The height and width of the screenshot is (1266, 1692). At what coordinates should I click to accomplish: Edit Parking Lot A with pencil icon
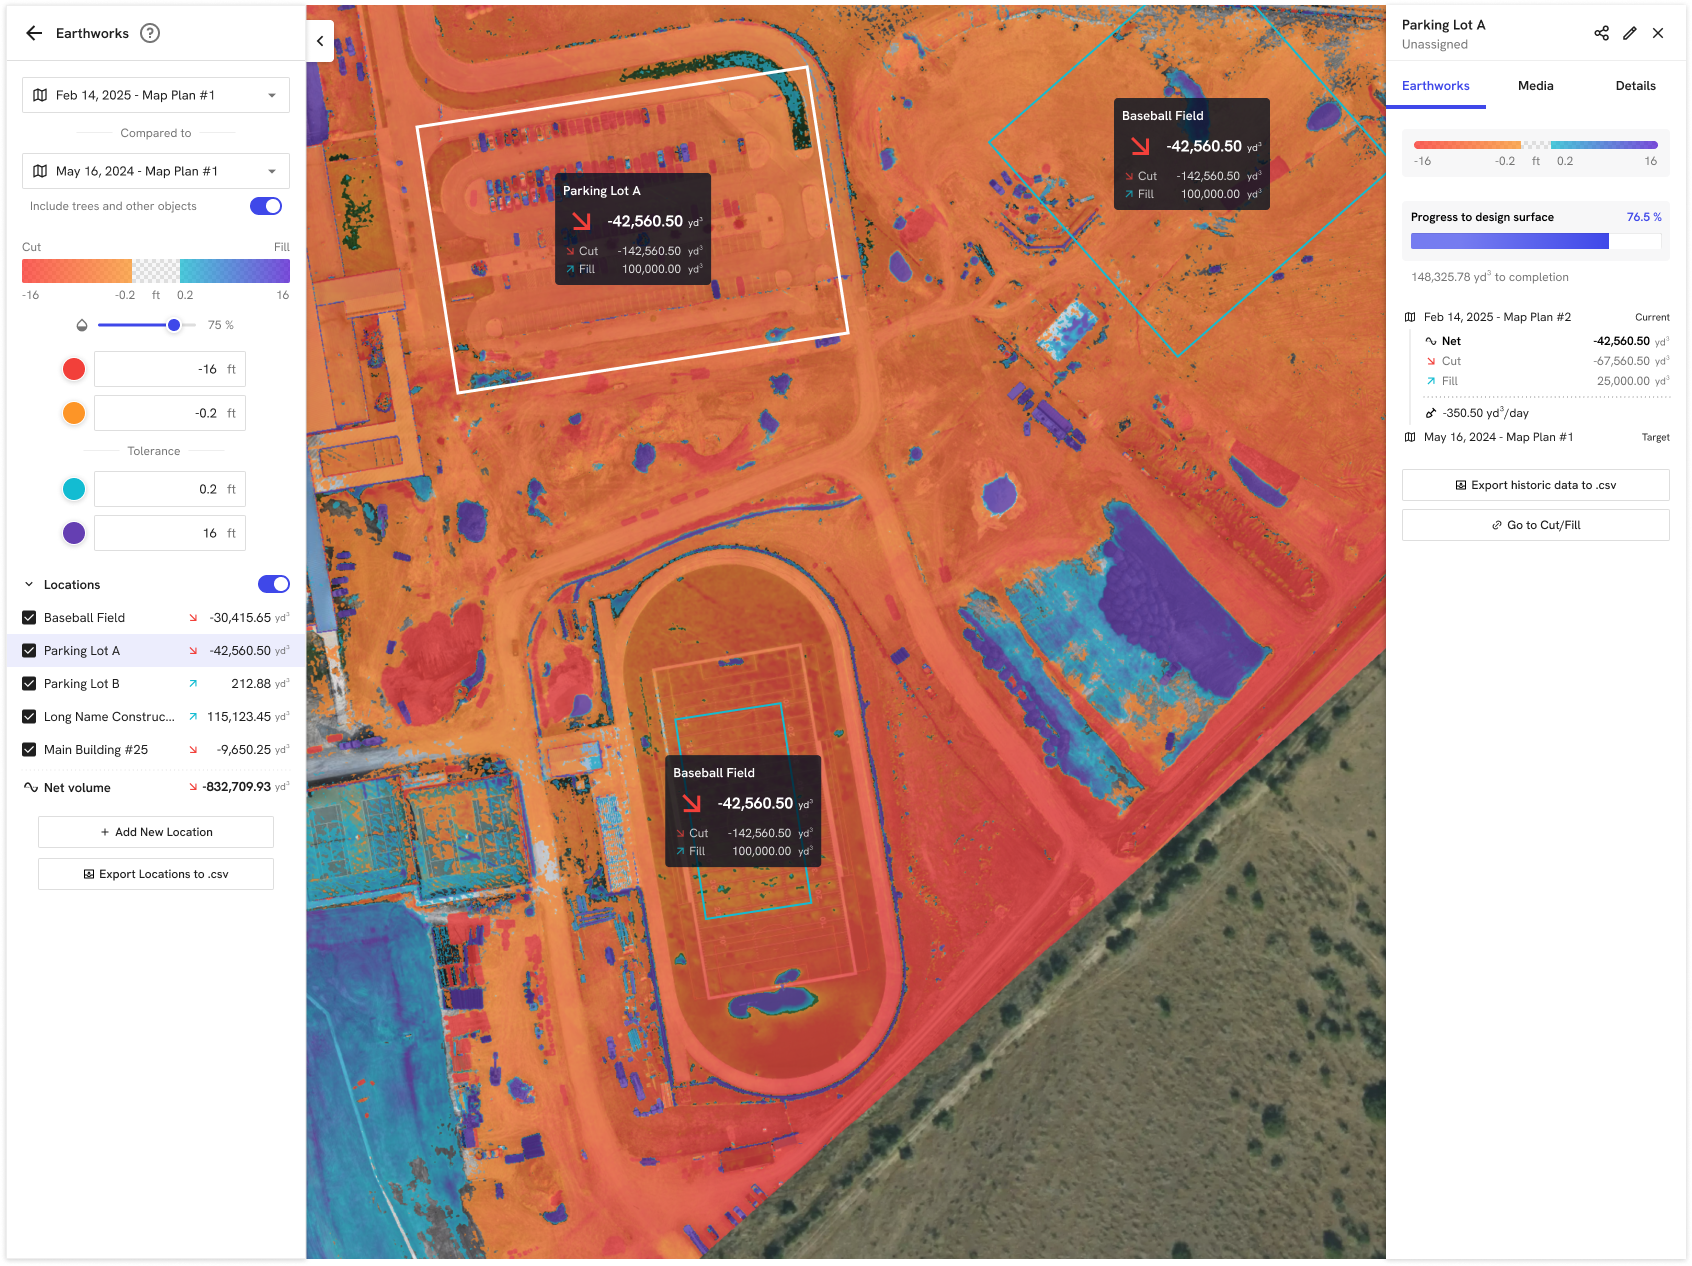coord(1630,33)
